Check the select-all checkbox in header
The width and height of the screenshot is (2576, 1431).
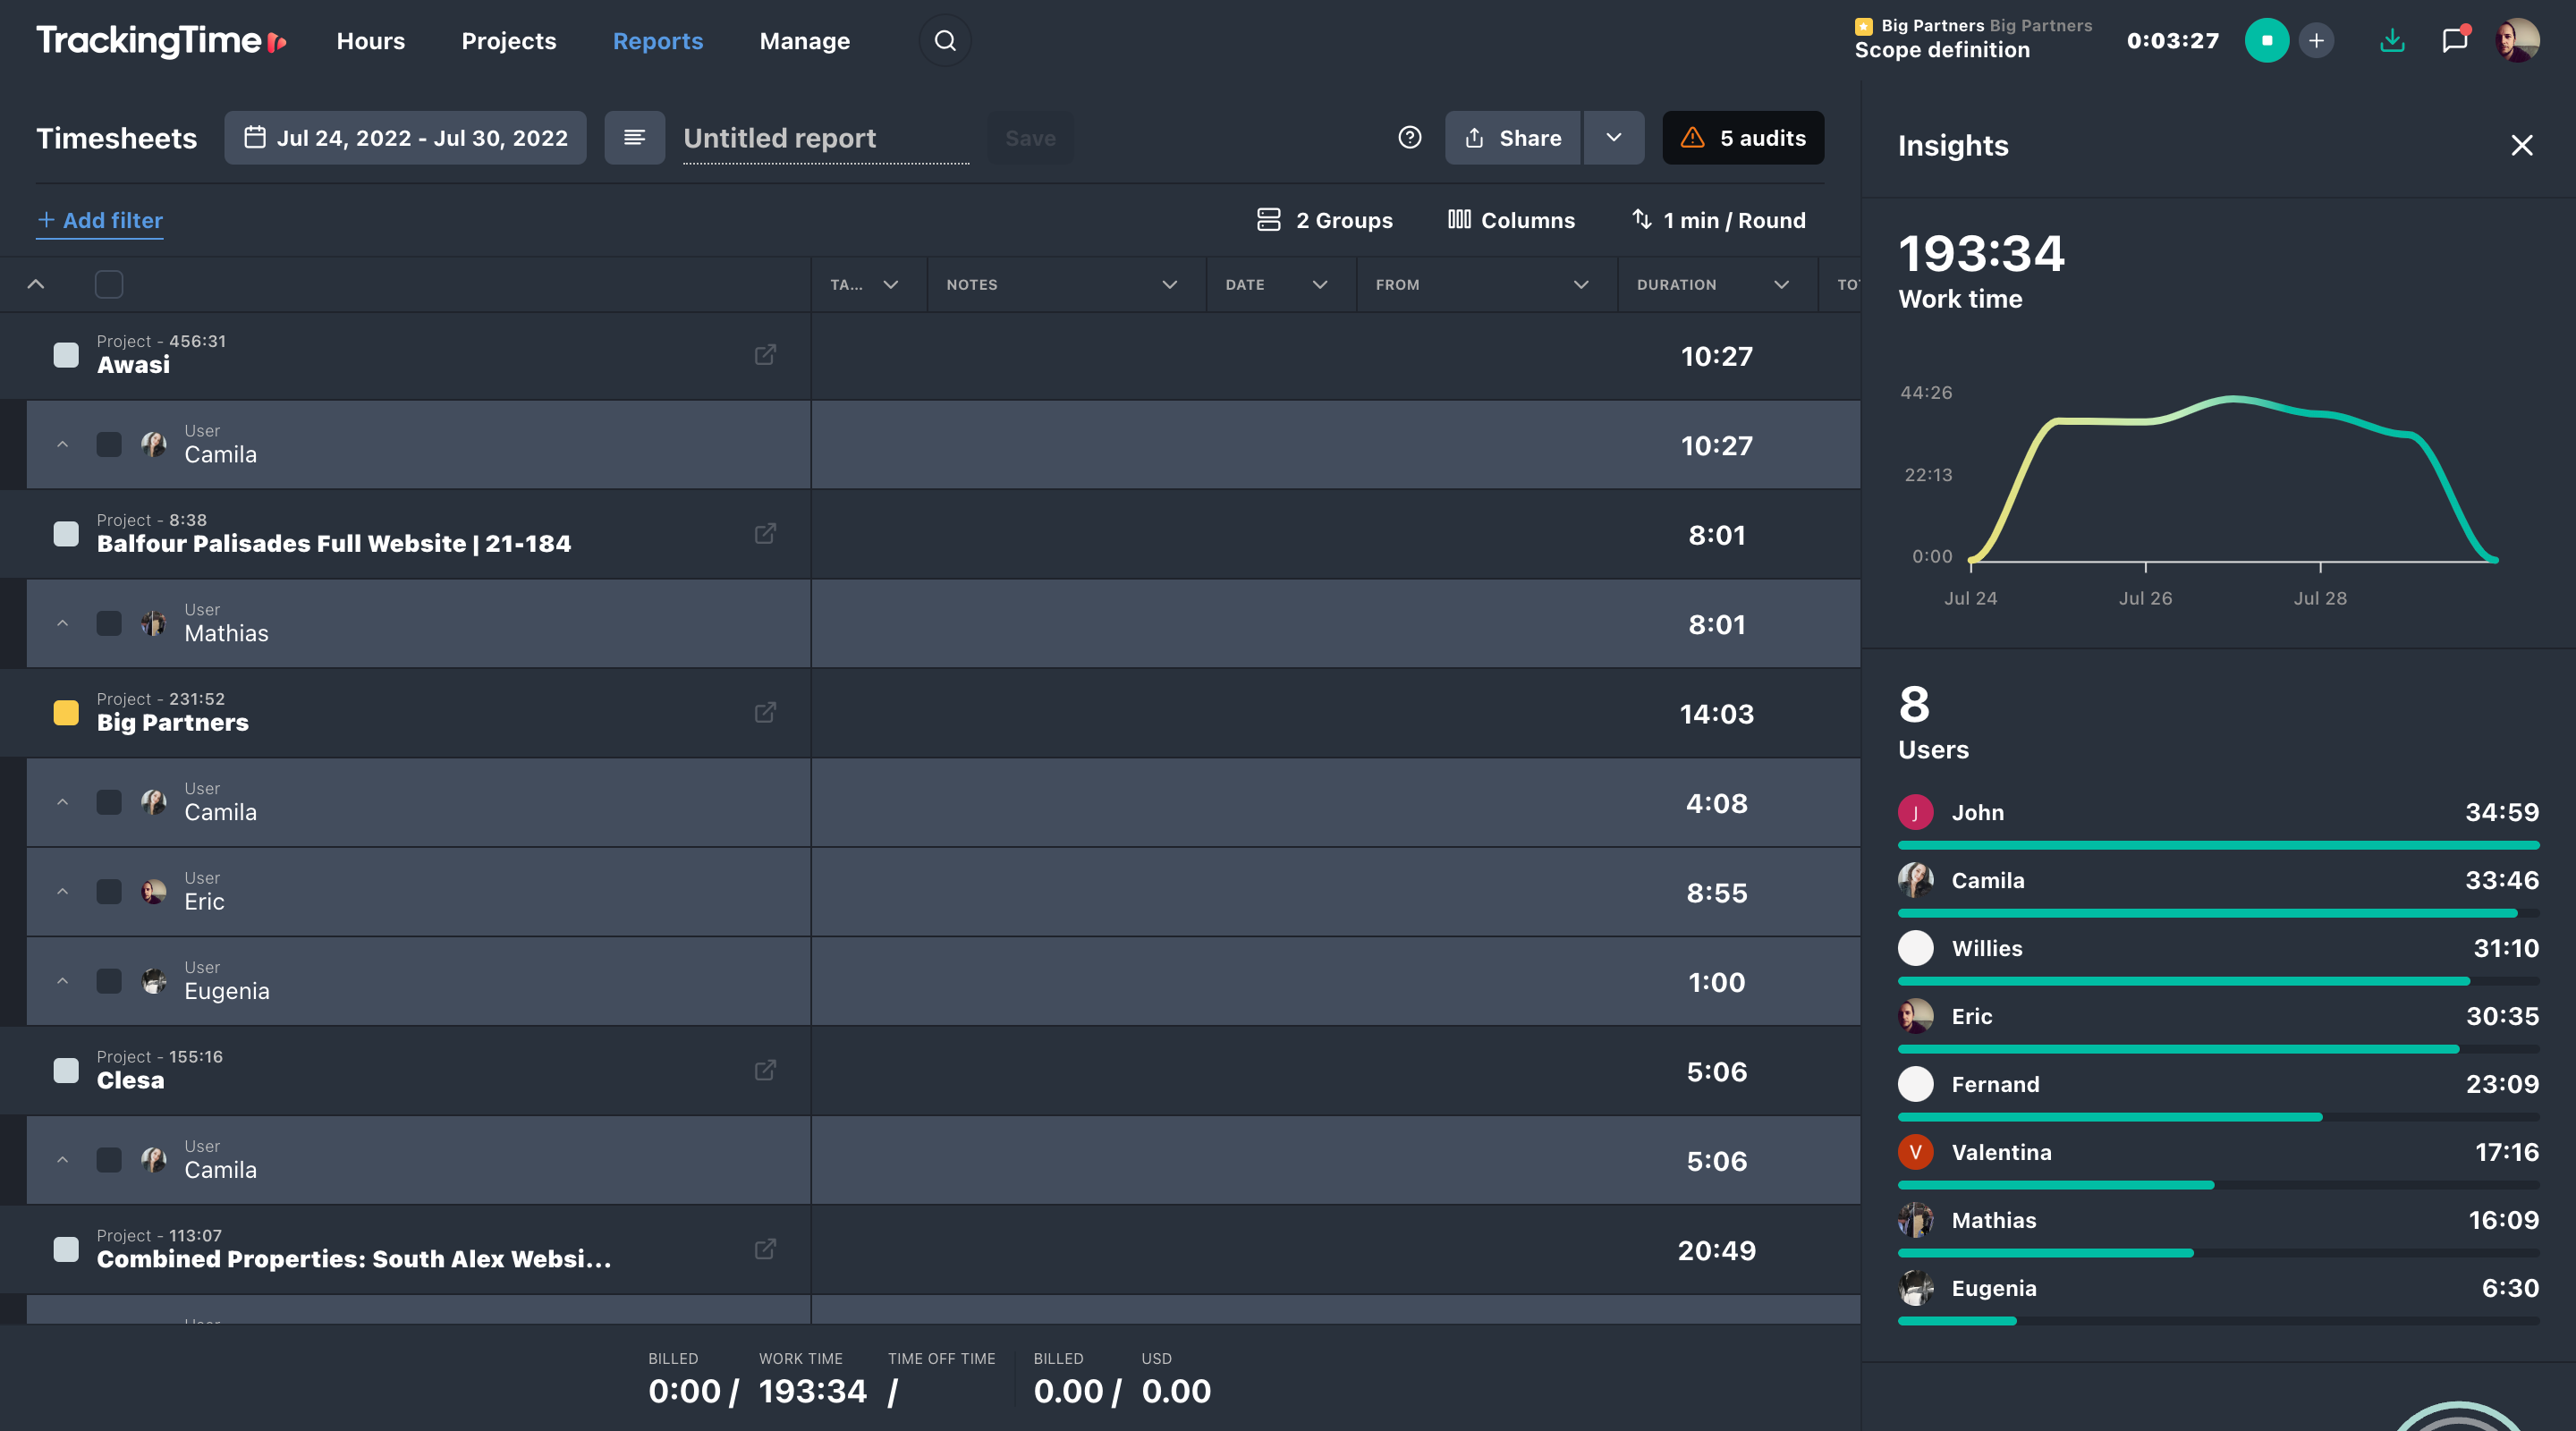click(109, 285)
